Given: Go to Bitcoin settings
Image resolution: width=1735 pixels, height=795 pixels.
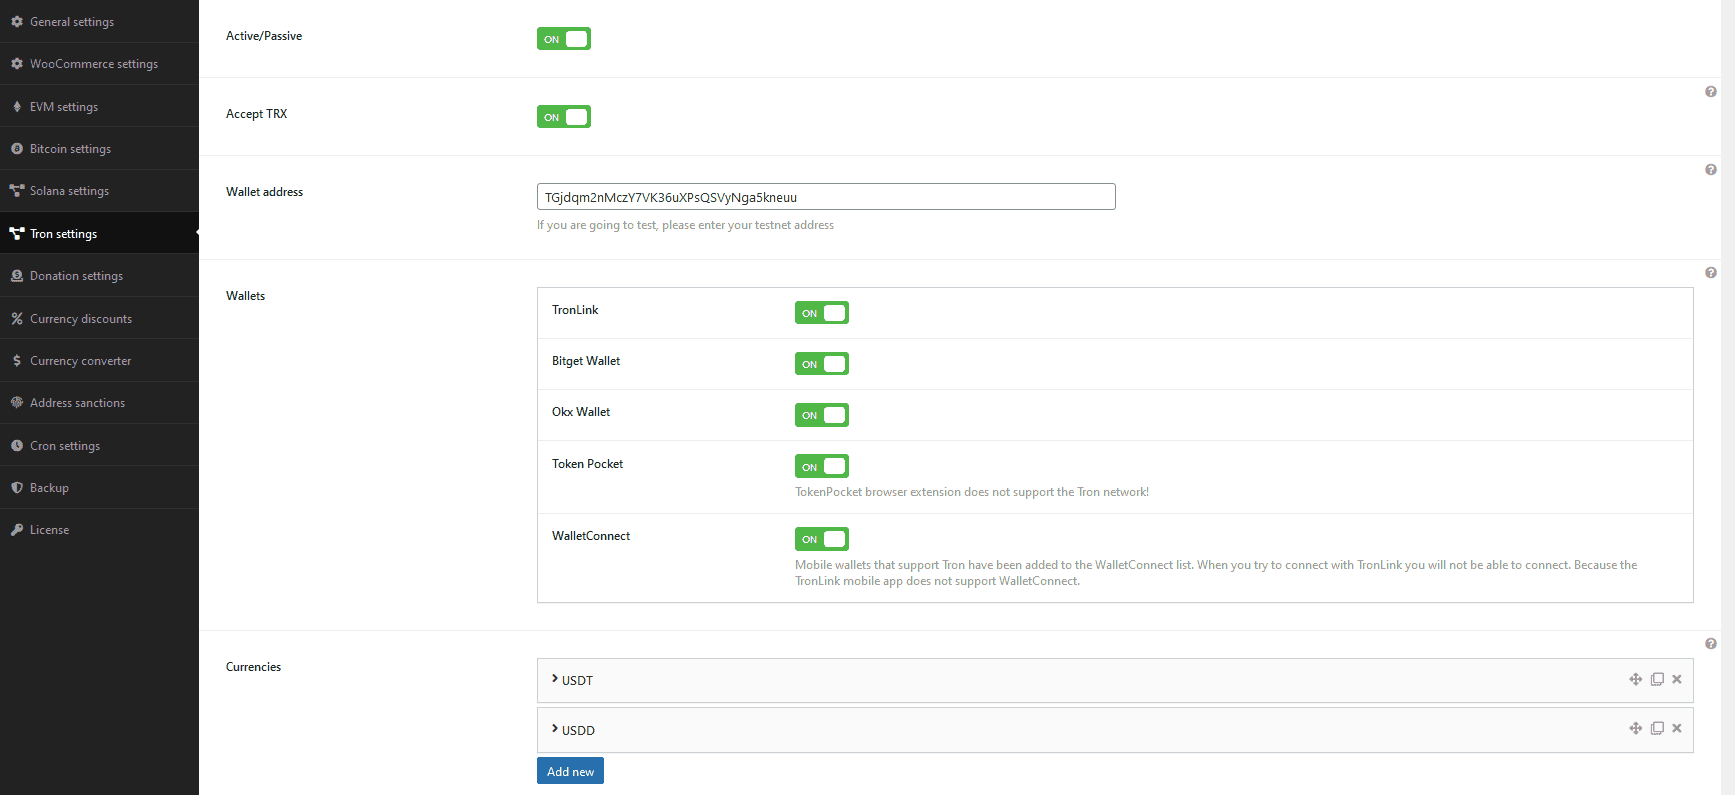Looking at the screenshot, I should click(99, 149).
